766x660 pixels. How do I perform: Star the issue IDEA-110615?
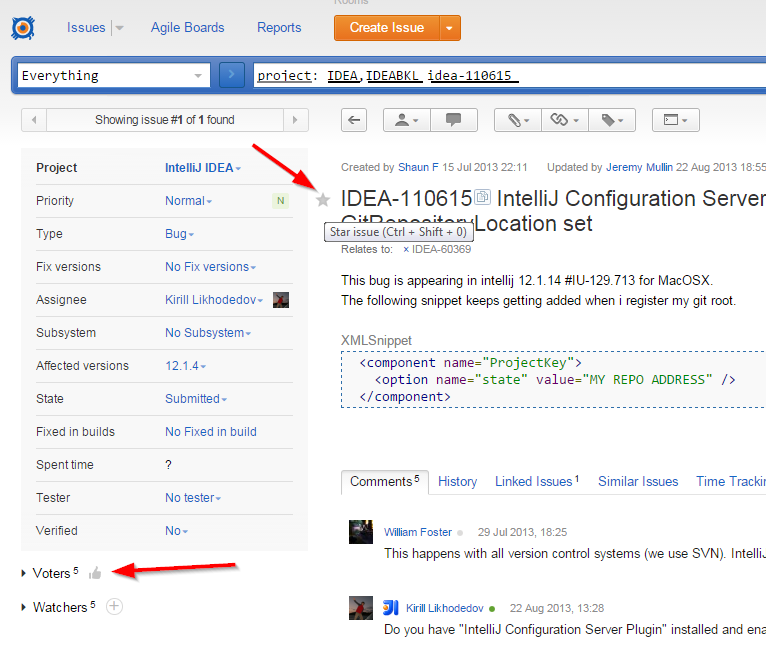pyautogui.click(x=322, y=199)
